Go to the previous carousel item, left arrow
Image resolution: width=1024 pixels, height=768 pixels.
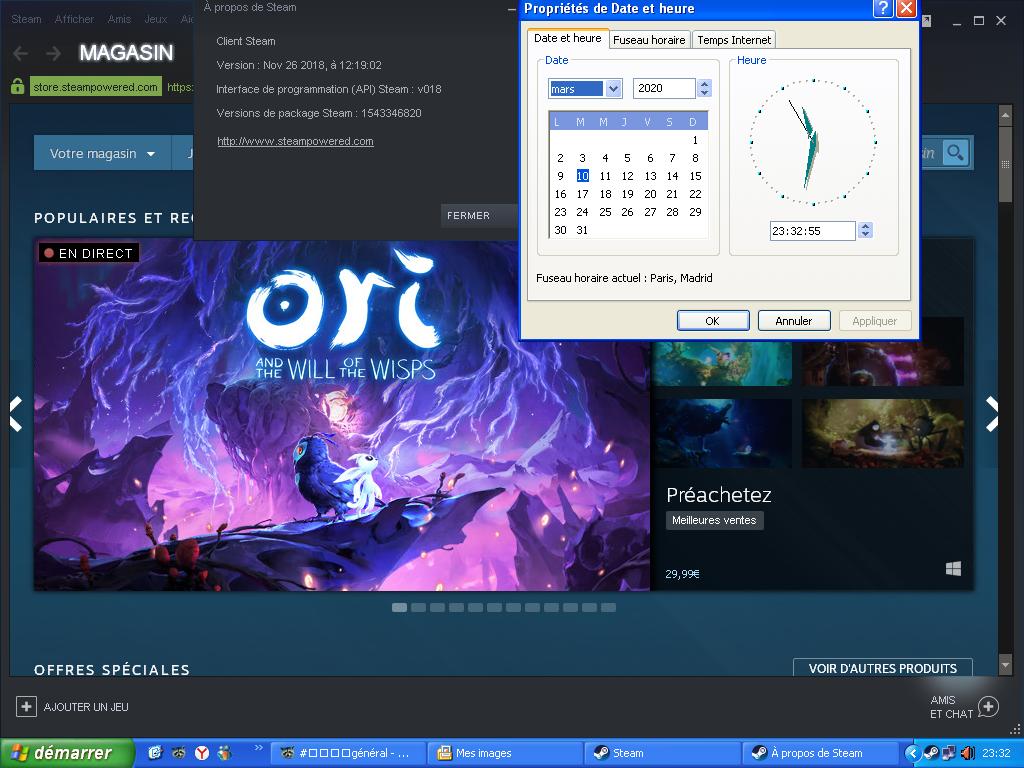click(x=16, y=414)
